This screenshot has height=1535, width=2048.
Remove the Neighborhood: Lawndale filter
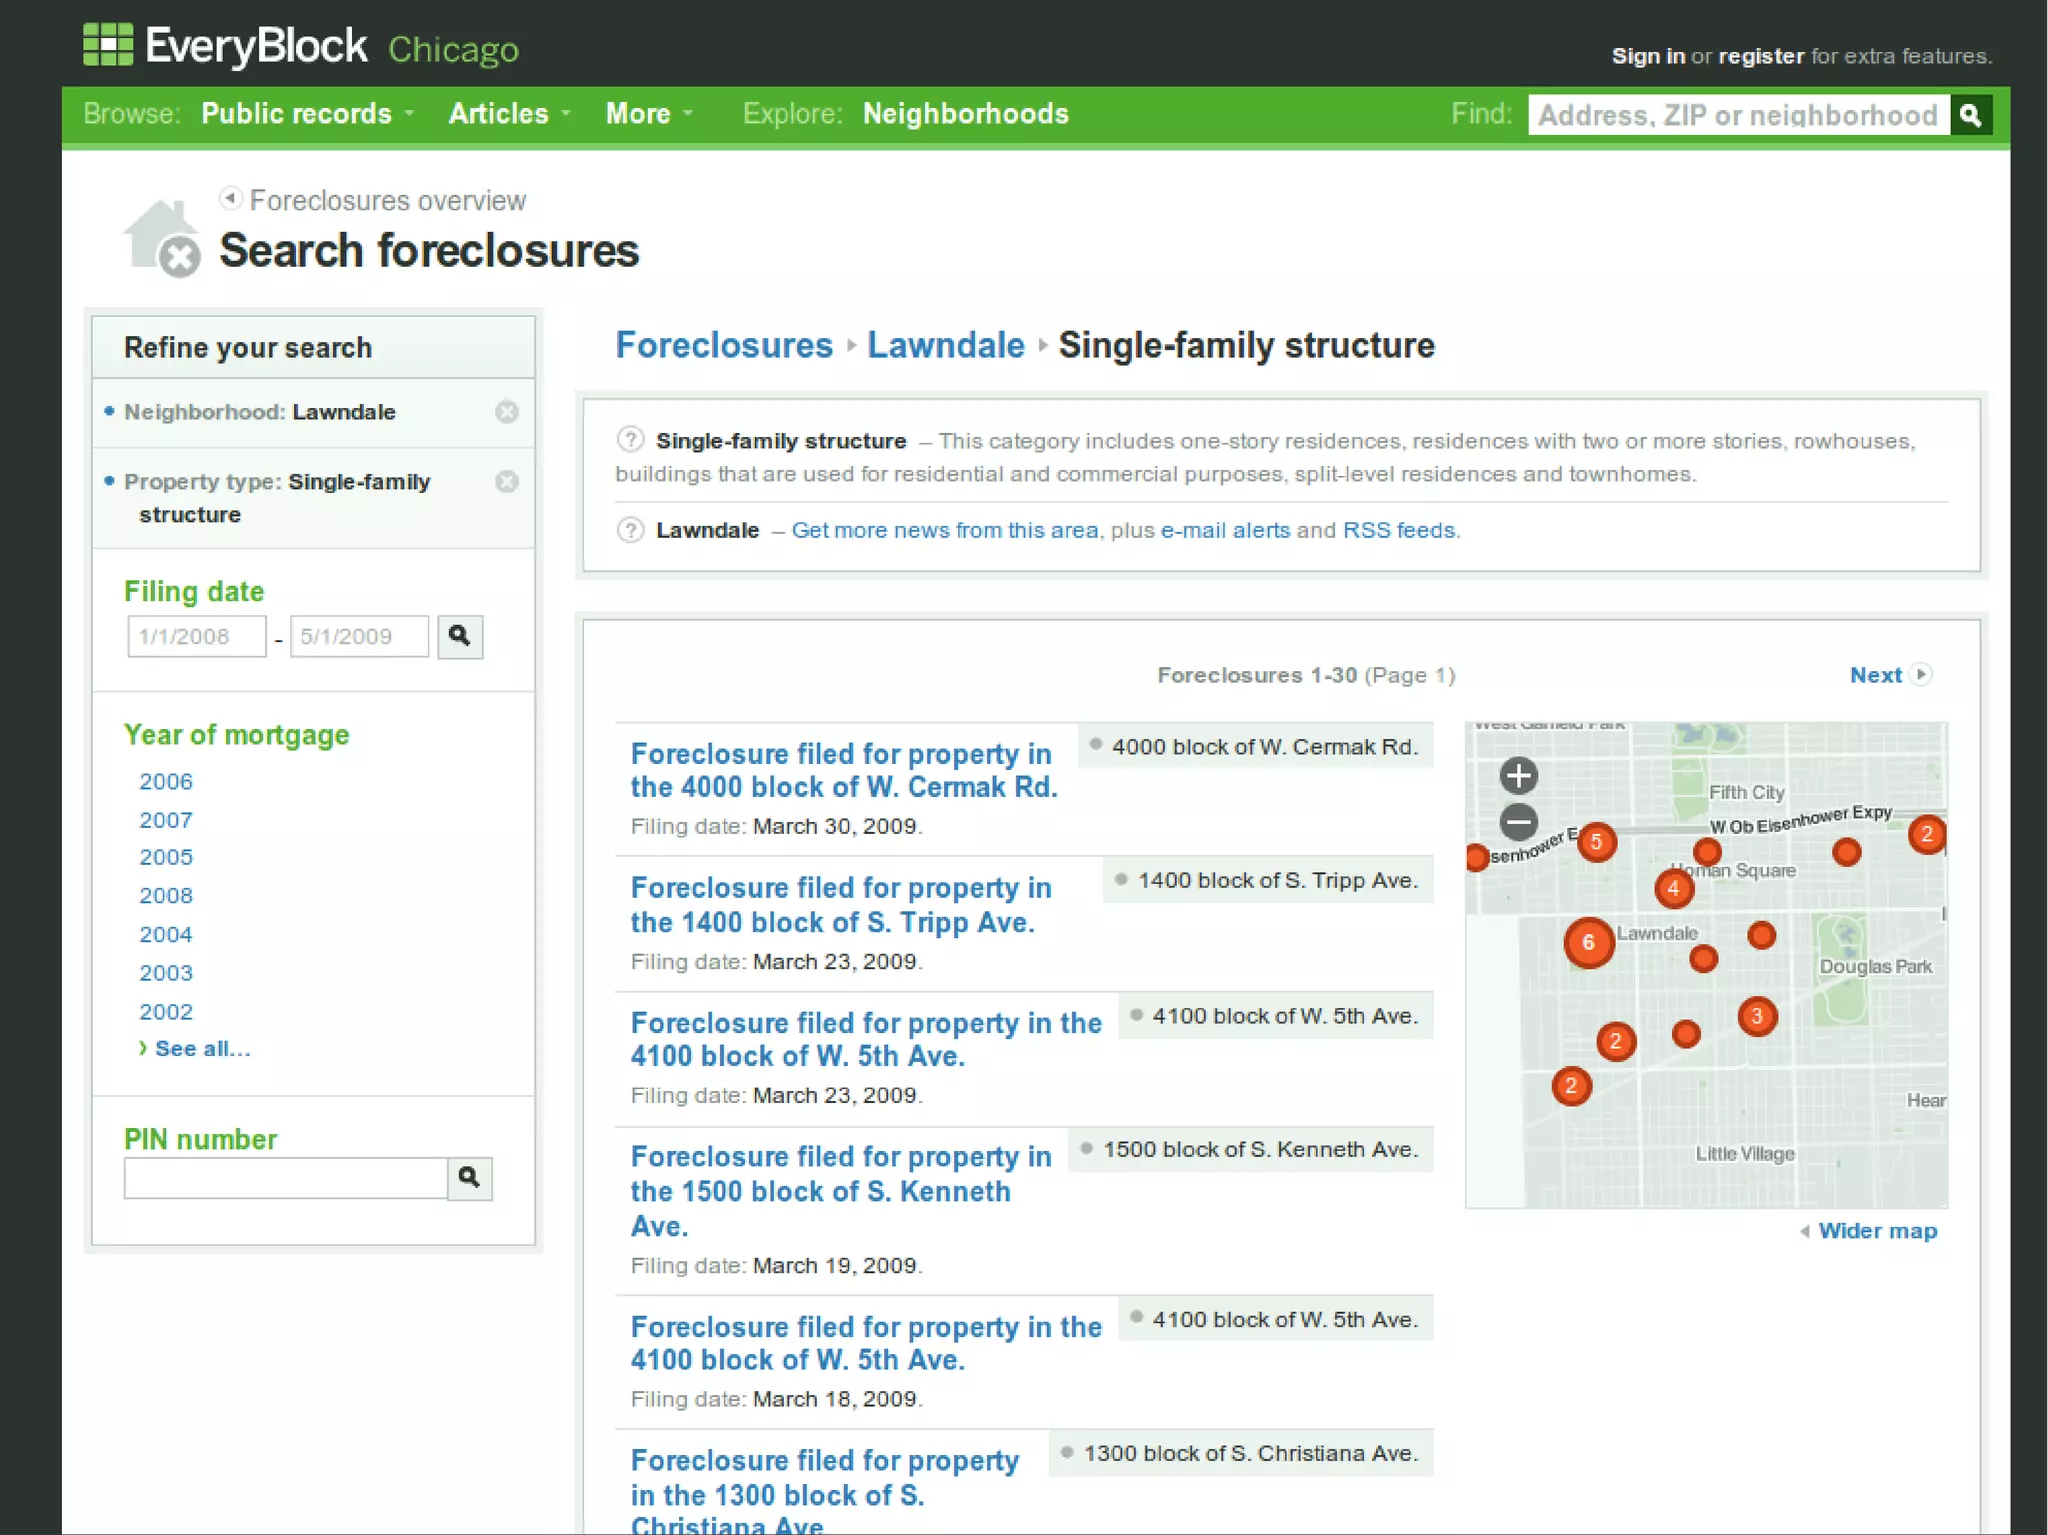point(507,412)
